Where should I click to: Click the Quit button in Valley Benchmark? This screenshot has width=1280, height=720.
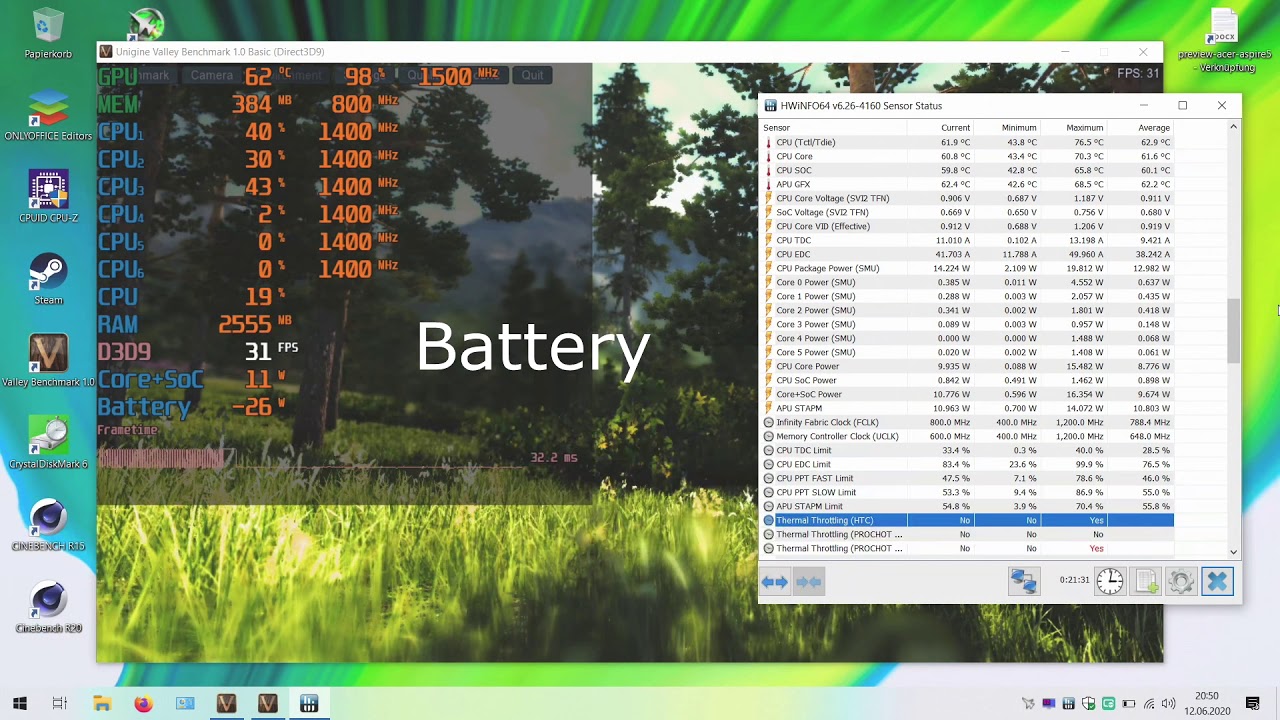pos(532,75)
